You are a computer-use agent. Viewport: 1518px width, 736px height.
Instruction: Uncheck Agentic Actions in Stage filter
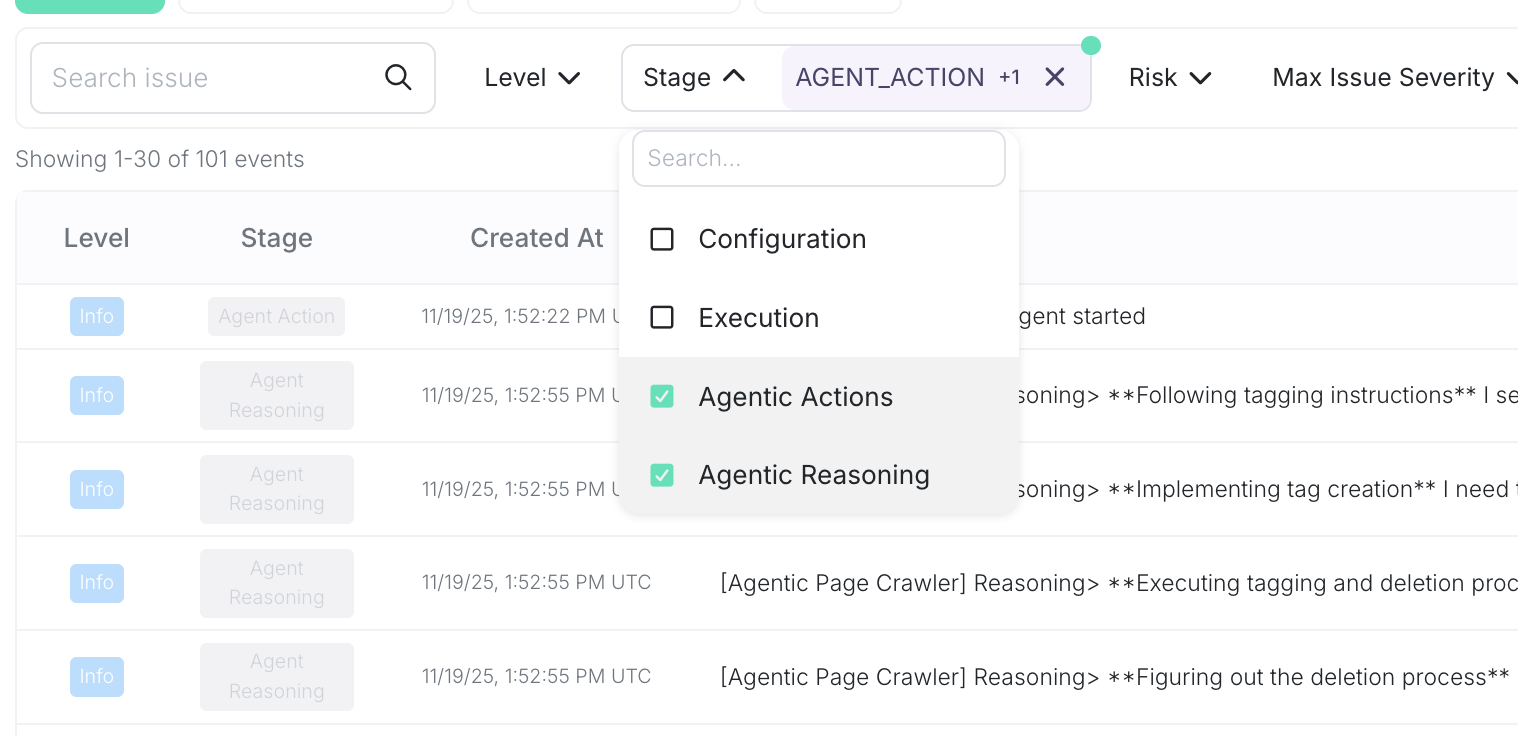pyautogui.click(x=662, y=396)
